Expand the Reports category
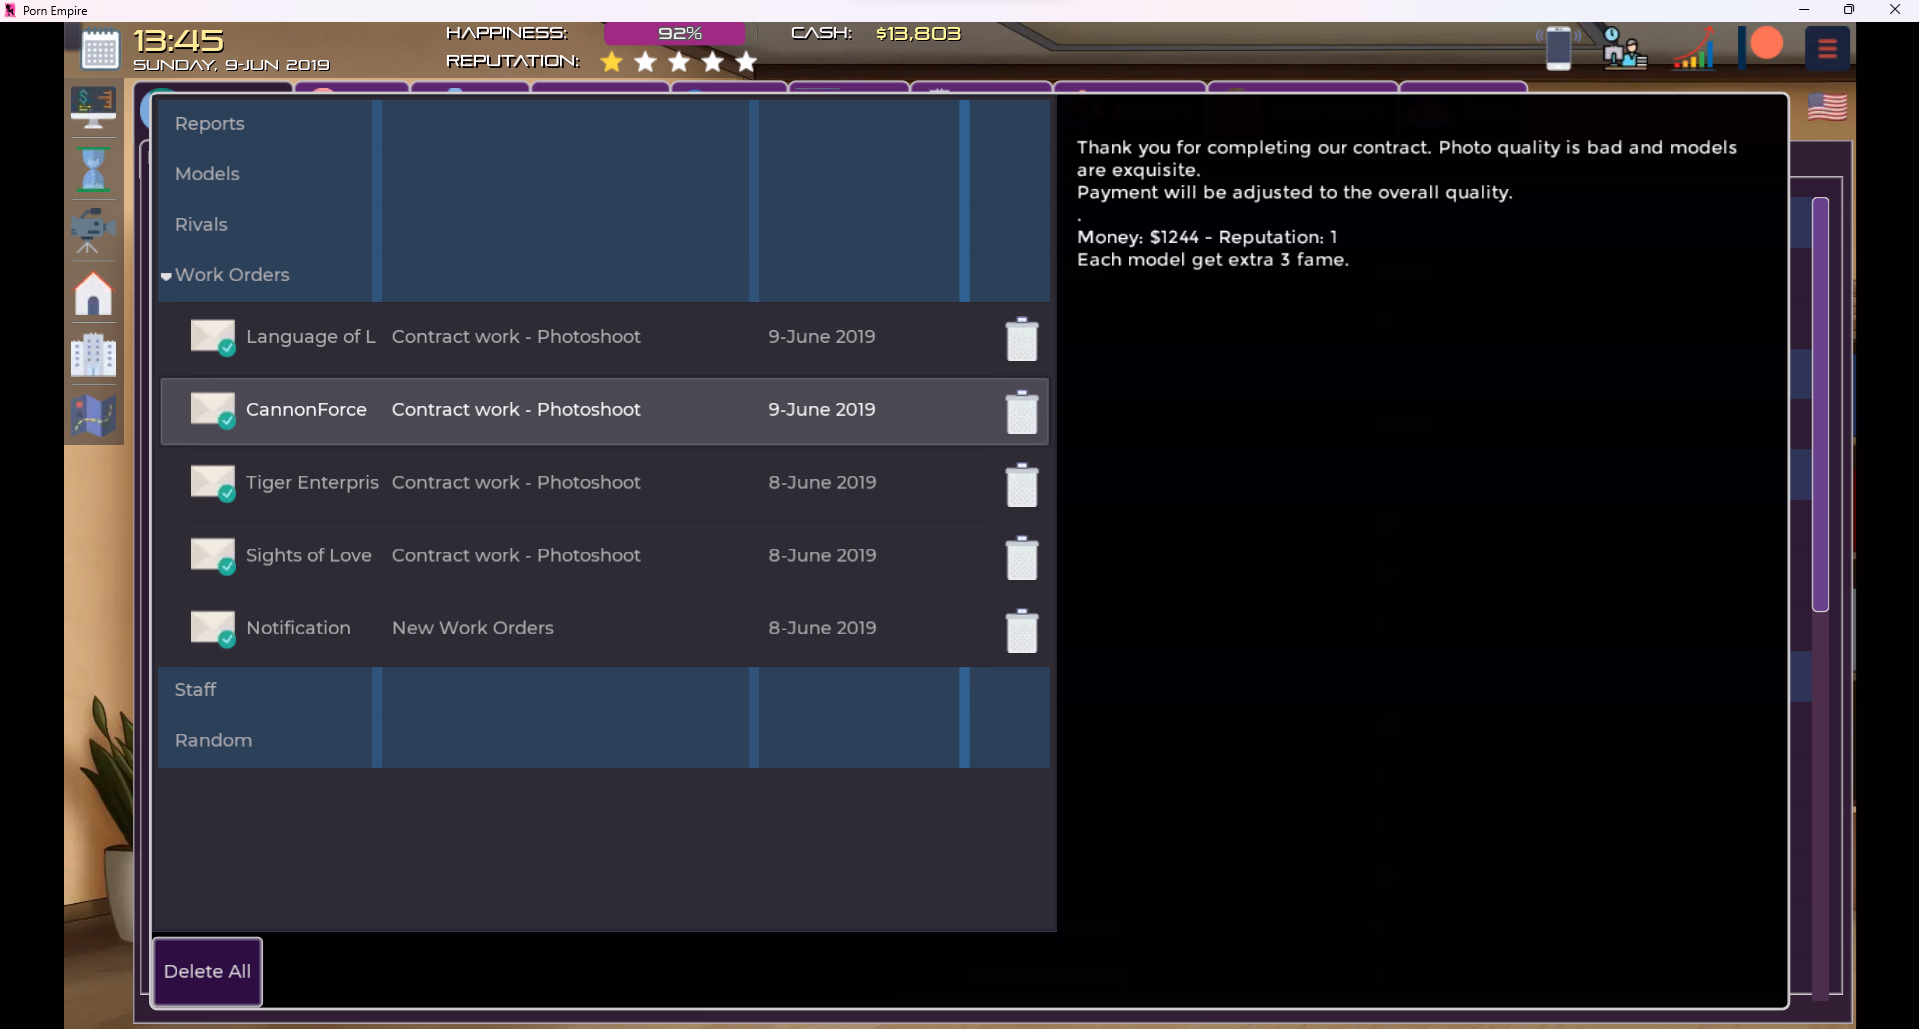Screen dimensions: 1919x1029 coord(209,124)
